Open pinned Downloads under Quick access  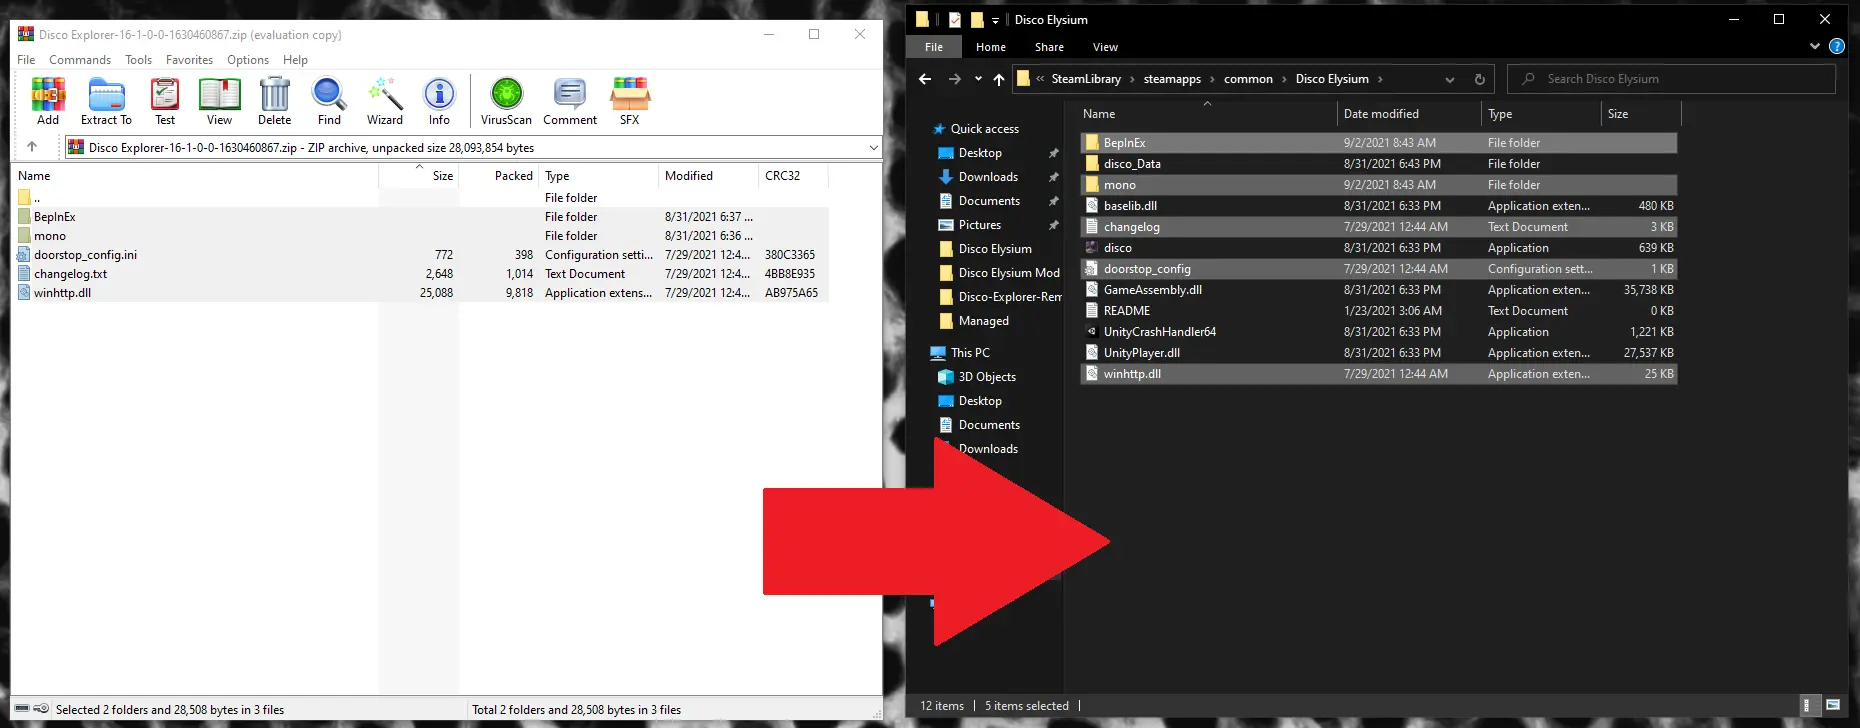(x=988, y=177)
